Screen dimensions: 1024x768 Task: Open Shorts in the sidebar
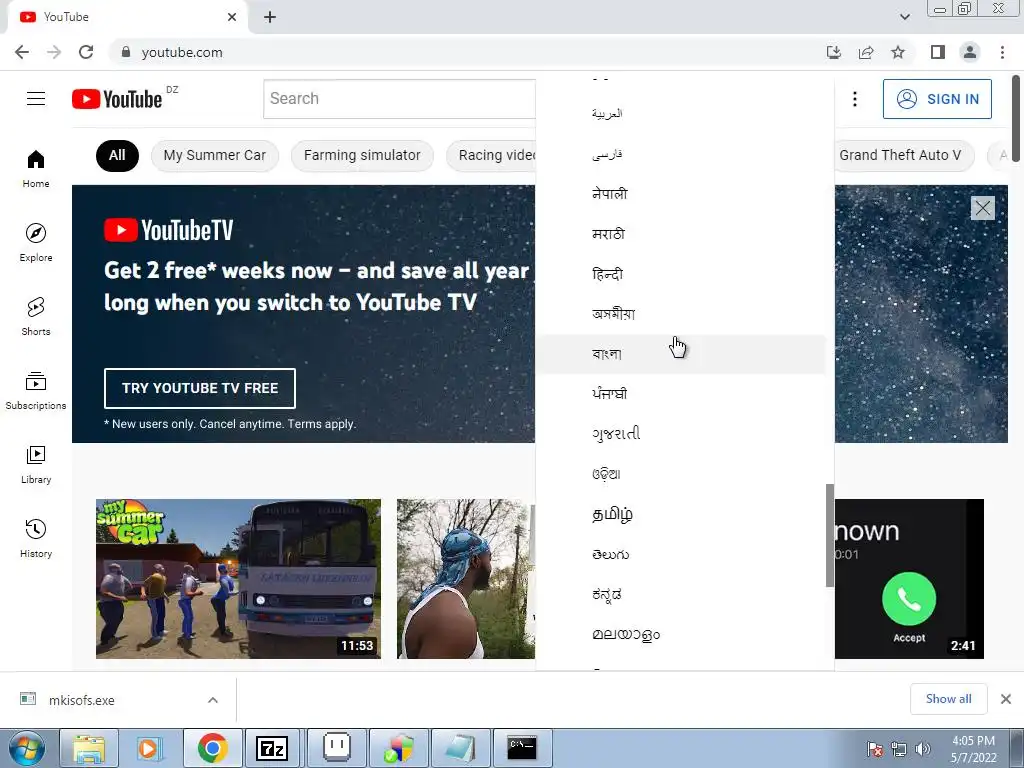[x=36, y=316]
